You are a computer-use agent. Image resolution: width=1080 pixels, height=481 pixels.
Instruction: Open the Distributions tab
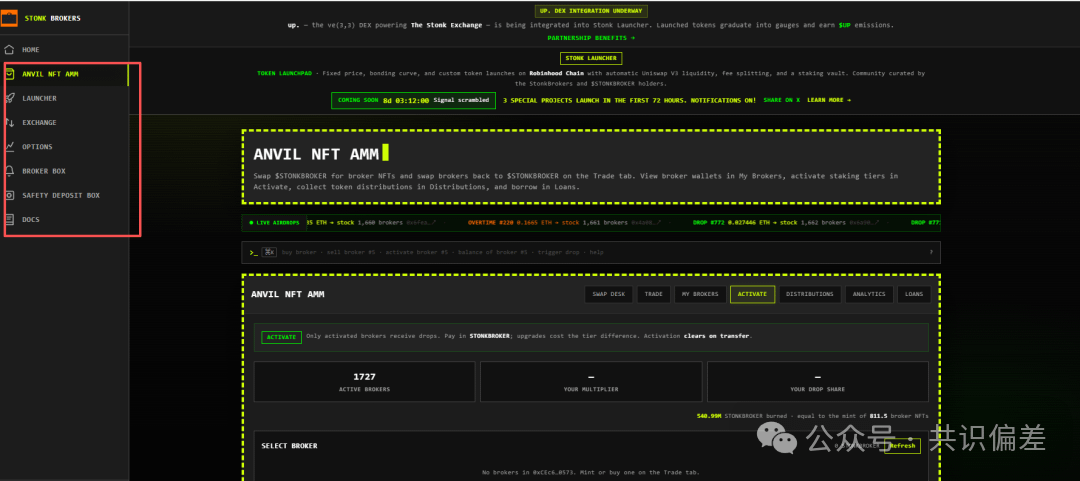(x=809, y=294)
